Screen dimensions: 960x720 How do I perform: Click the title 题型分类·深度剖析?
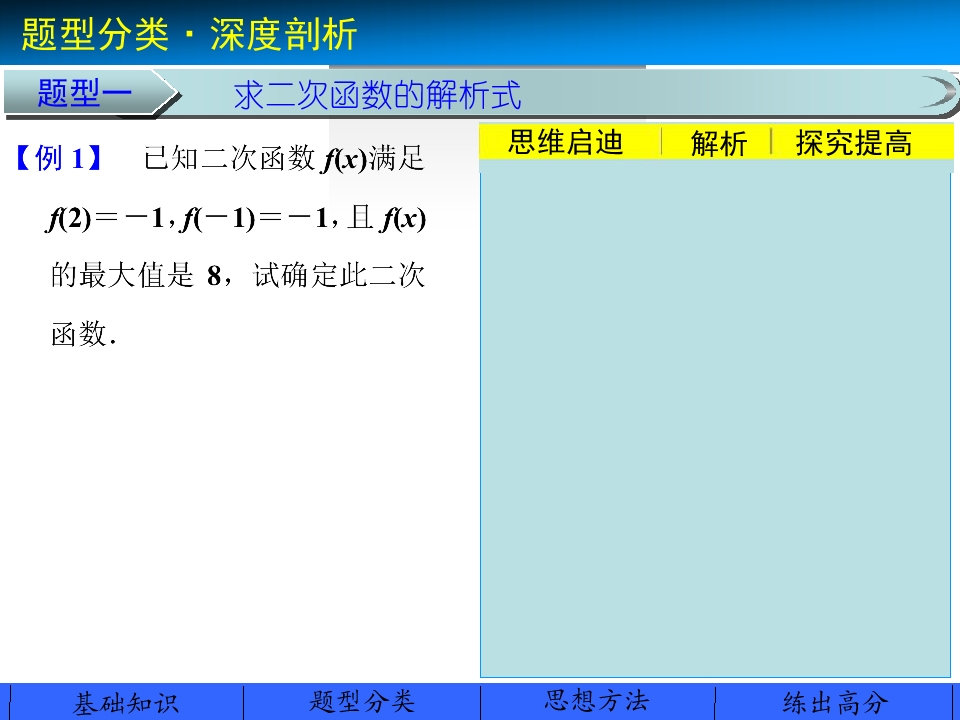189,34
